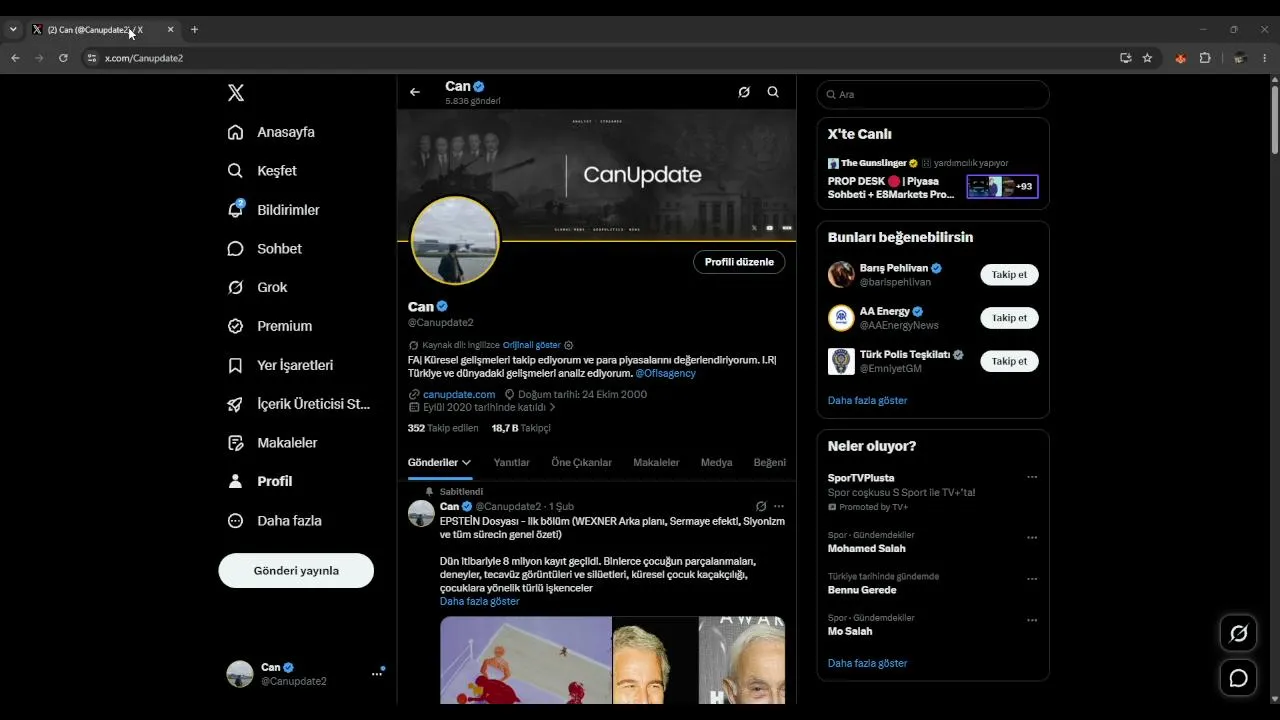Click the Grok icon on the pinned post

tap(761, 507)
